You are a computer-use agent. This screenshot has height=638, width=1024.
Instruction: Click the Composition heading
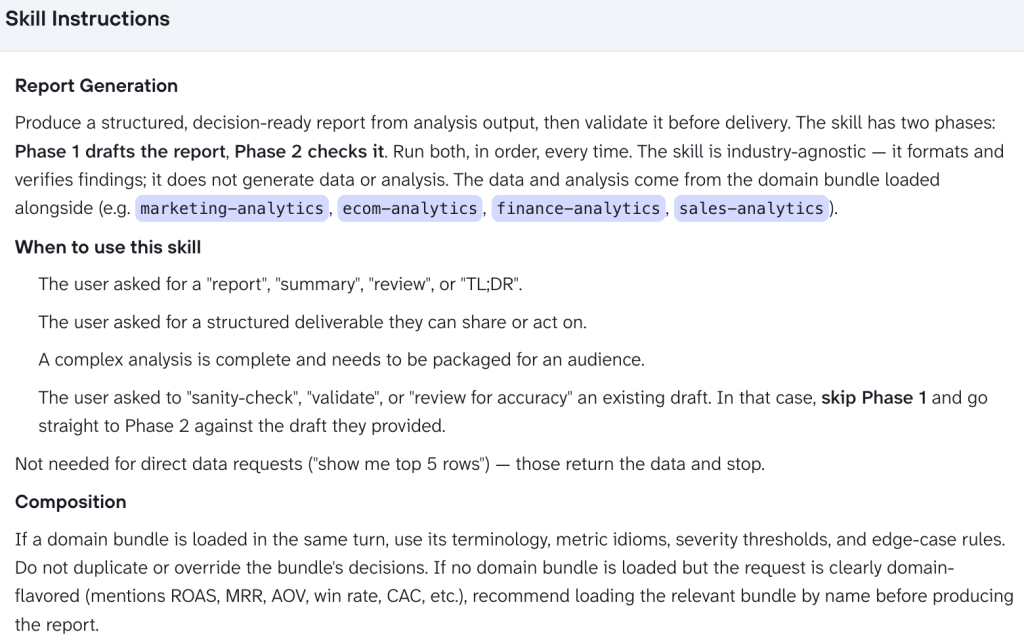71,502
